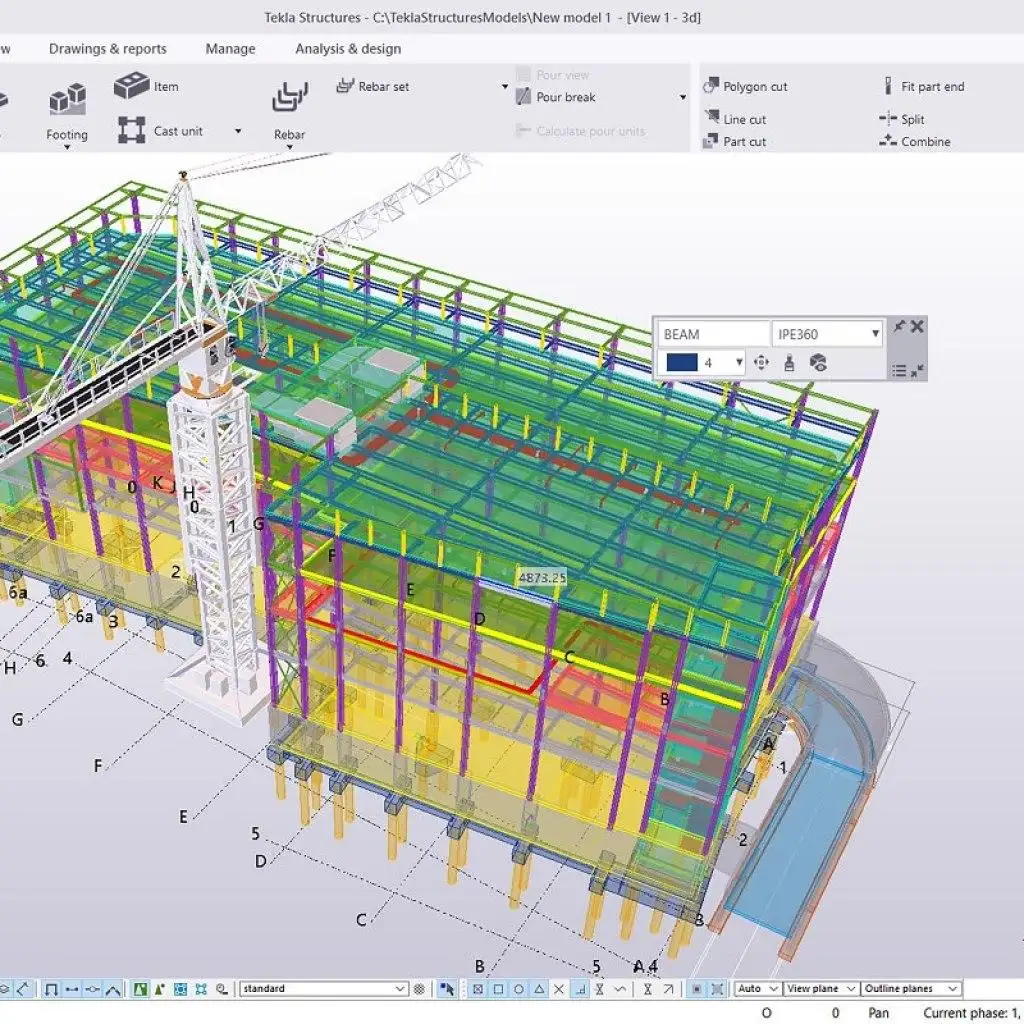1024x1024 pixels.
Task: Toggle the empty square snap switch
Action: click(498, 989)
